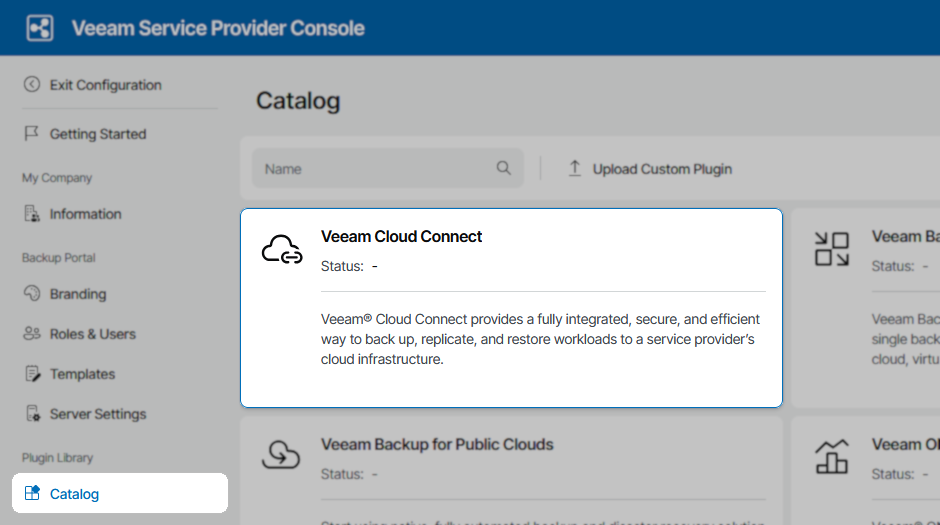Click the Exit Configuration back arrow icon
Image resolution: width=940 pixels, height=525 pixels.
(32, 85)
